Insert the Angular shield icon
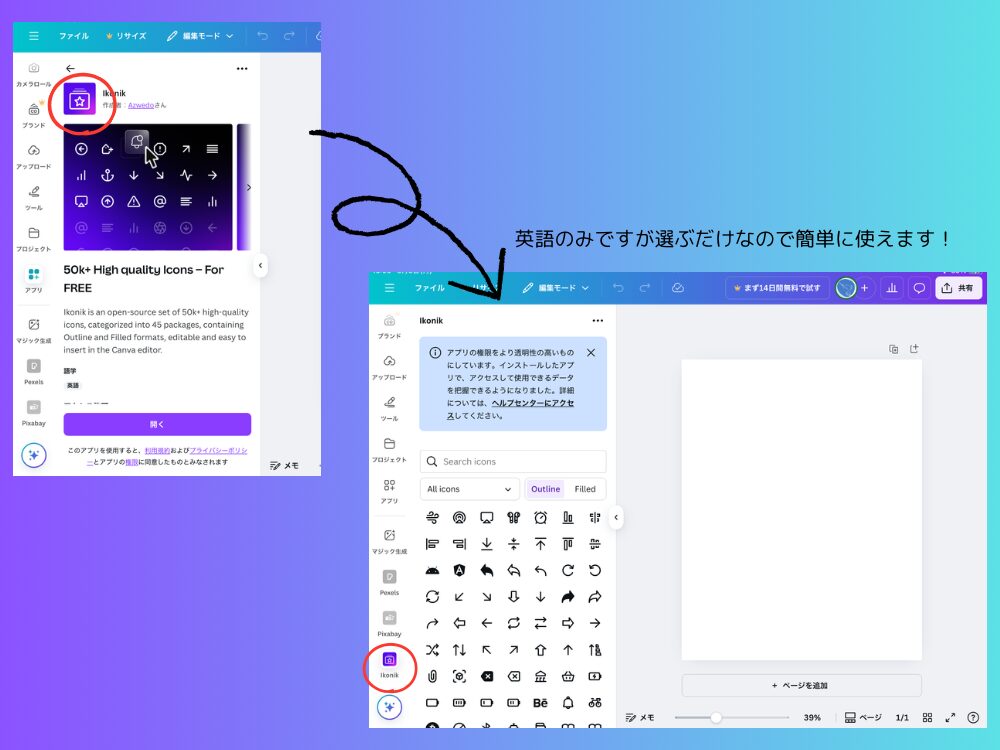 [x=459, y=570]
